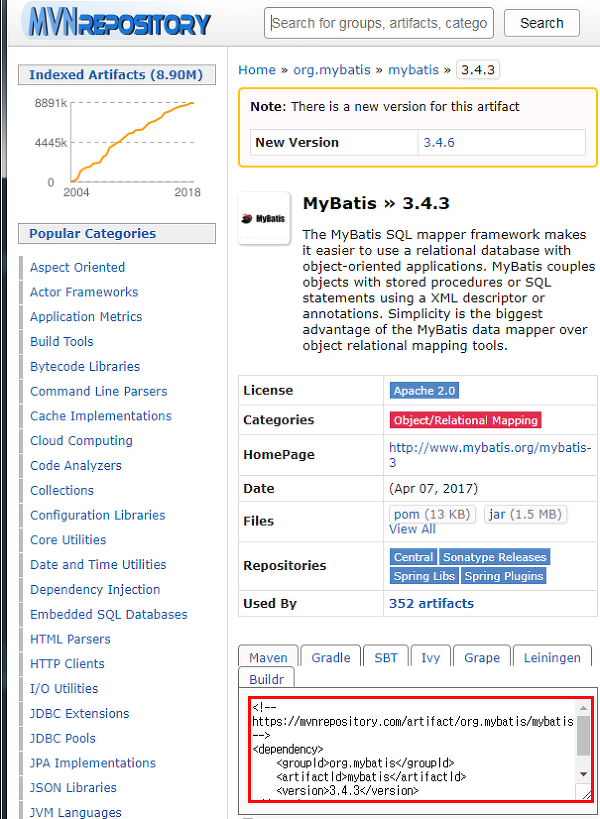Open the Build Tools category
This screenshot has width=600, height=819.
coord(62,342)
